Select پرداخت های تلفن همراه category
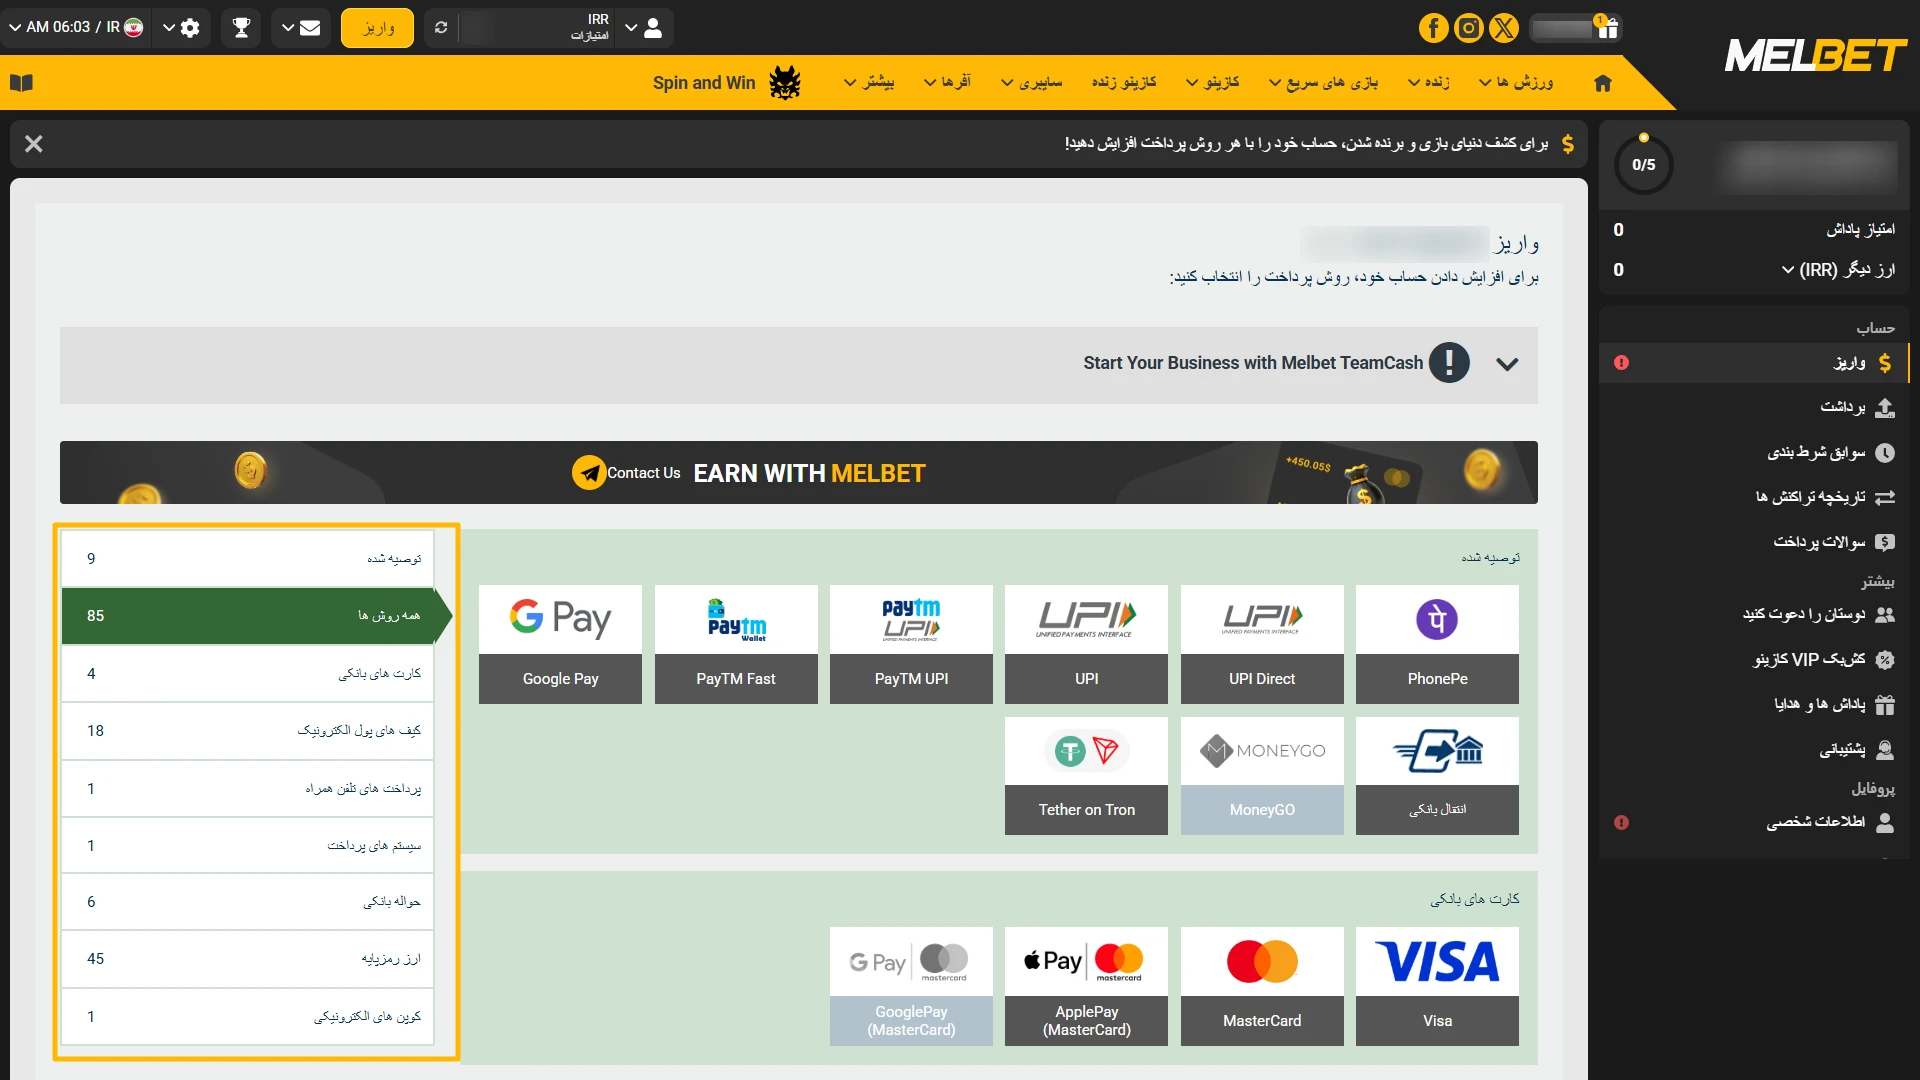1920x1080 pixels. coord(248,789)
